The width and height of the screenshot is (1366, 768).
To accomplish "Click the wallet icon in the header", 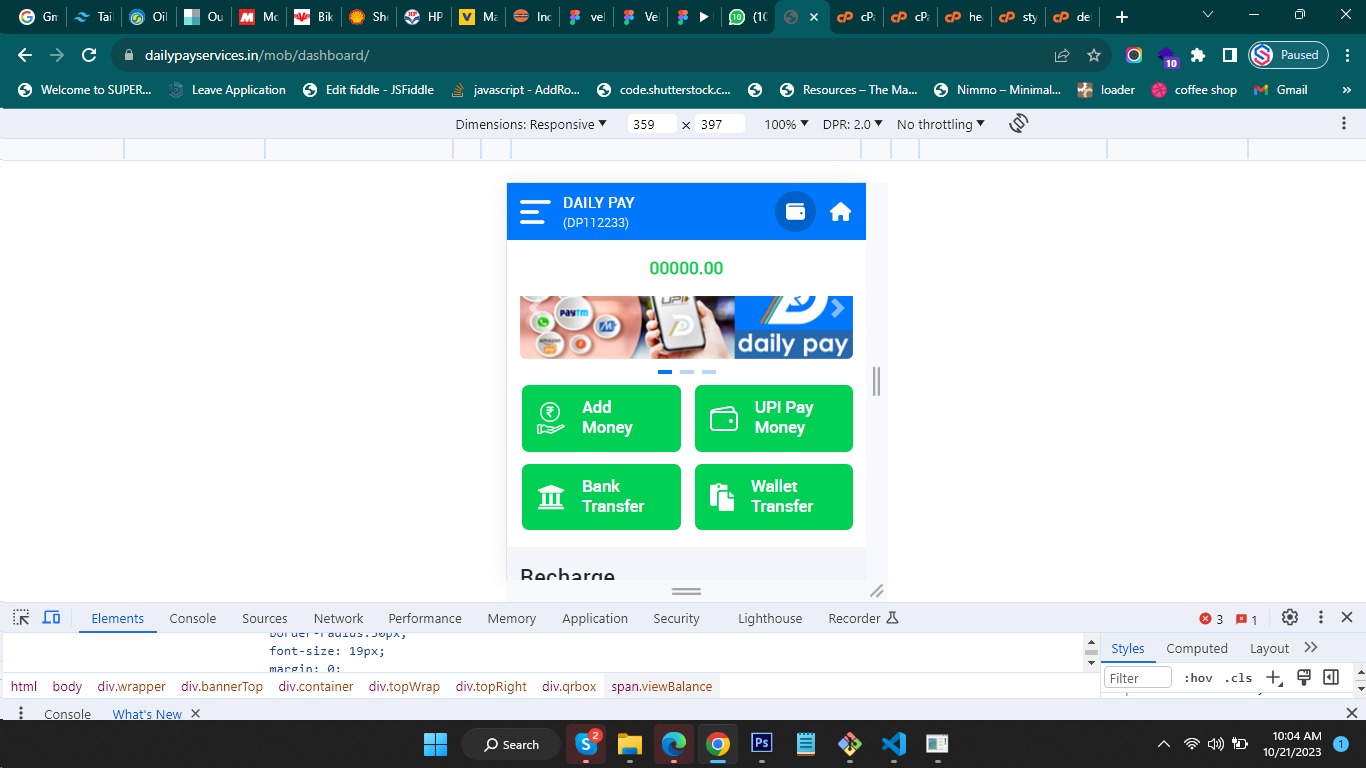I will pos(796,212).
